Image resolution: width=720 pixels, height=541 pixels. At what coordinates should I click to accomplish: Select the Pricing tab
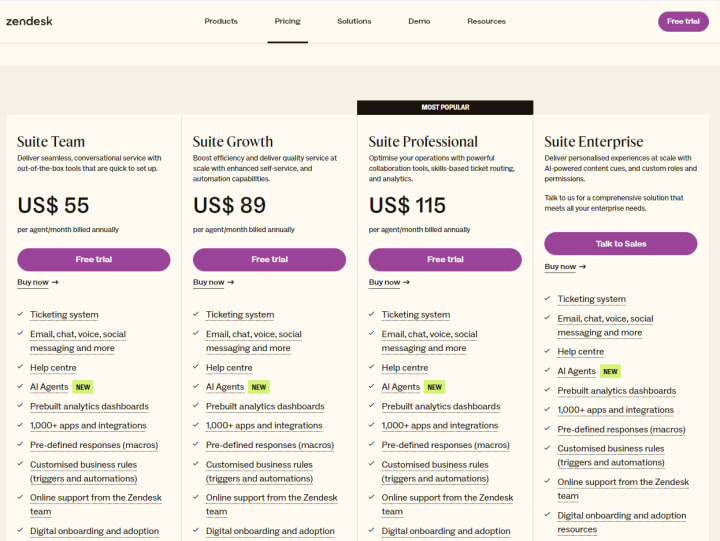[287, 21]
